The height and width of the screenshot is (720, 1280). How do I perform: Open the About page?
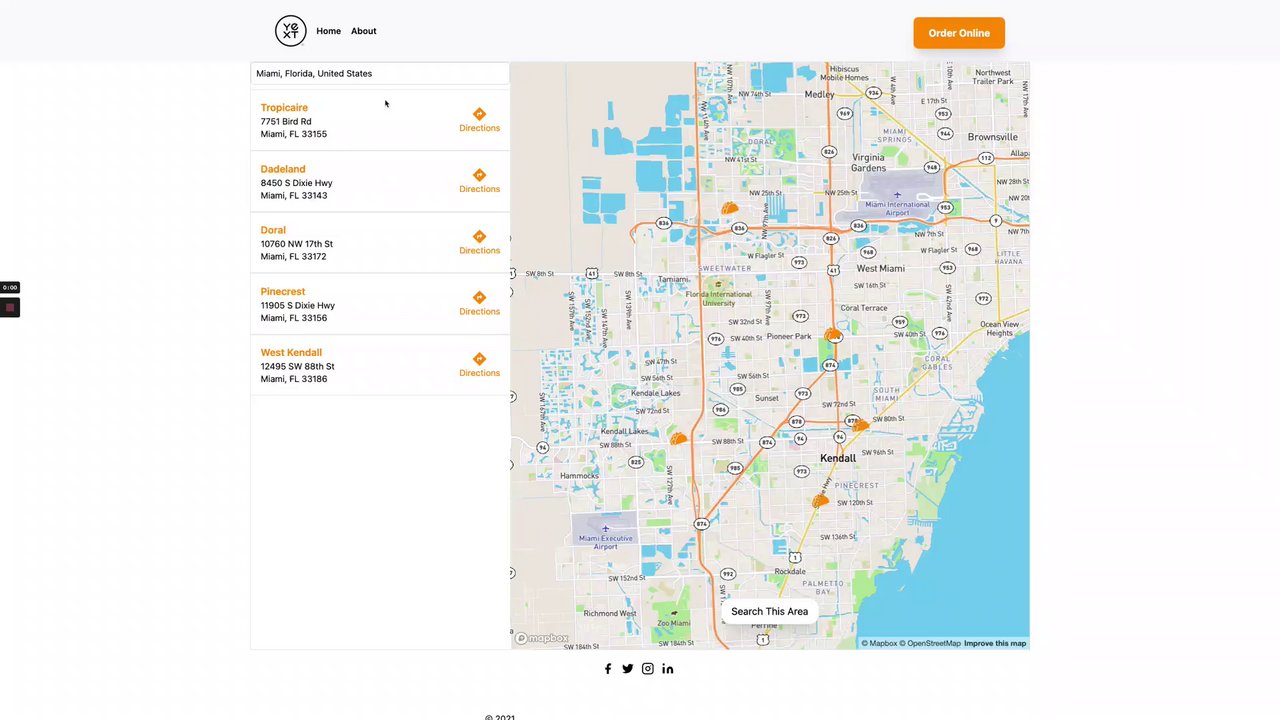(363, 31)
